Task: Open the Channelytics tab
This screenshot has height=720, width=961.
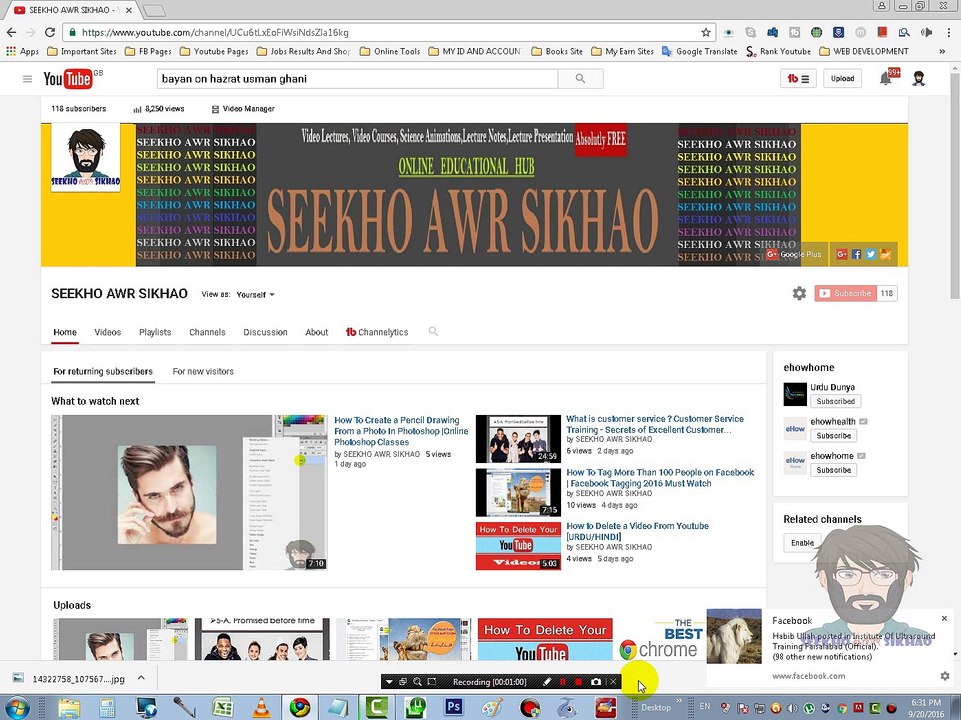Action: [377, 332]
